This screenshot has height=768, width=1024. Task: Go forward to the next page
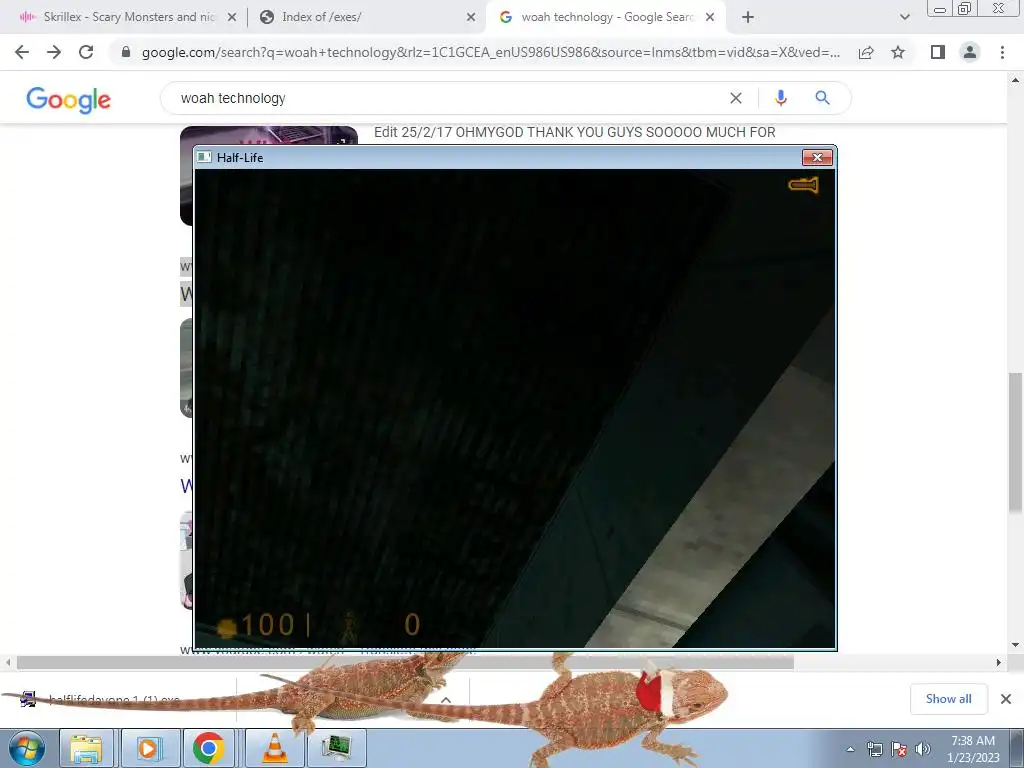54,52
